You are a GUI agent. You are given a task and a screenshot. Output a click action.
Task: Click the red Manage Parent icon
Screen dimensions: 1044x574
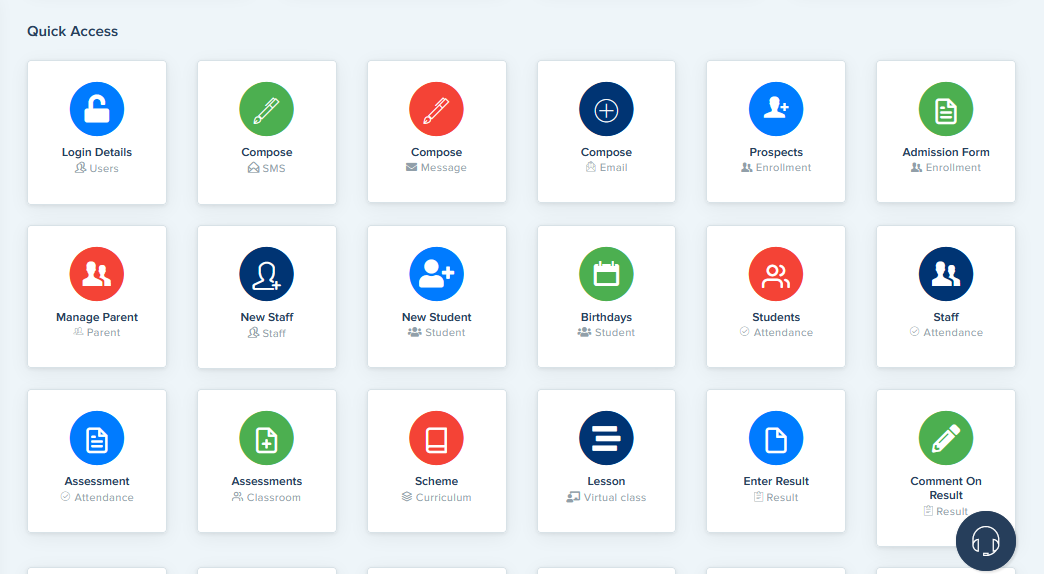[x=97, y=274]
